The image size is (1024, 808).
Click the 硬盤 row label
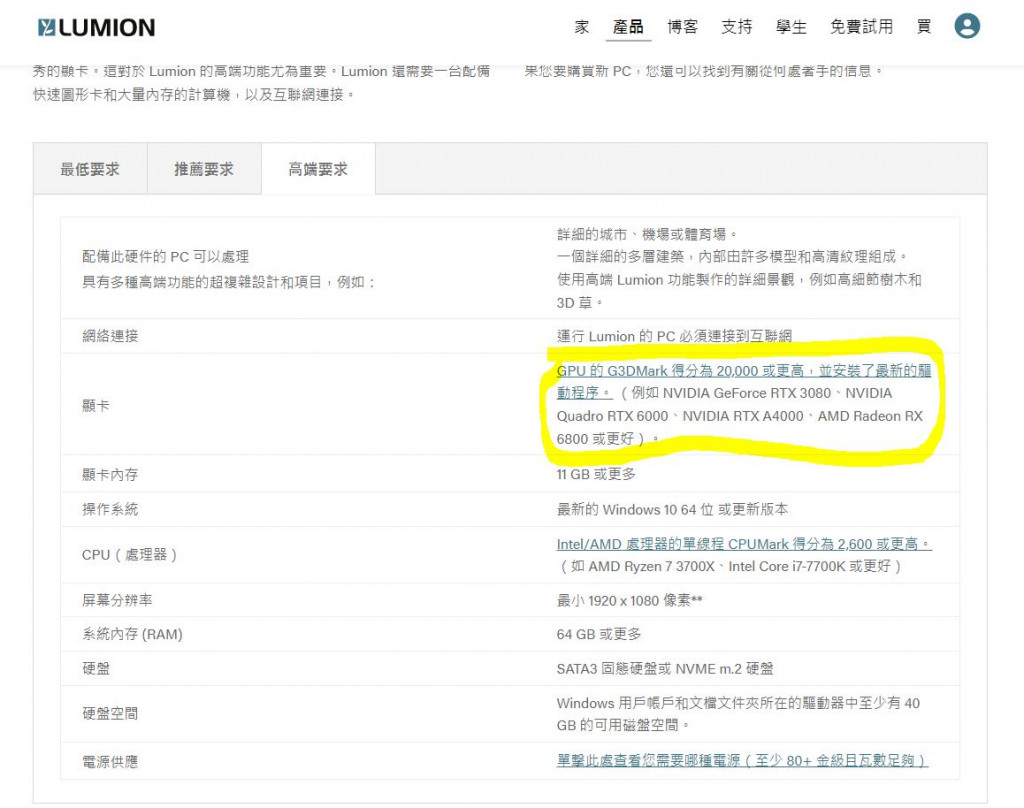(x=95, y=669)
